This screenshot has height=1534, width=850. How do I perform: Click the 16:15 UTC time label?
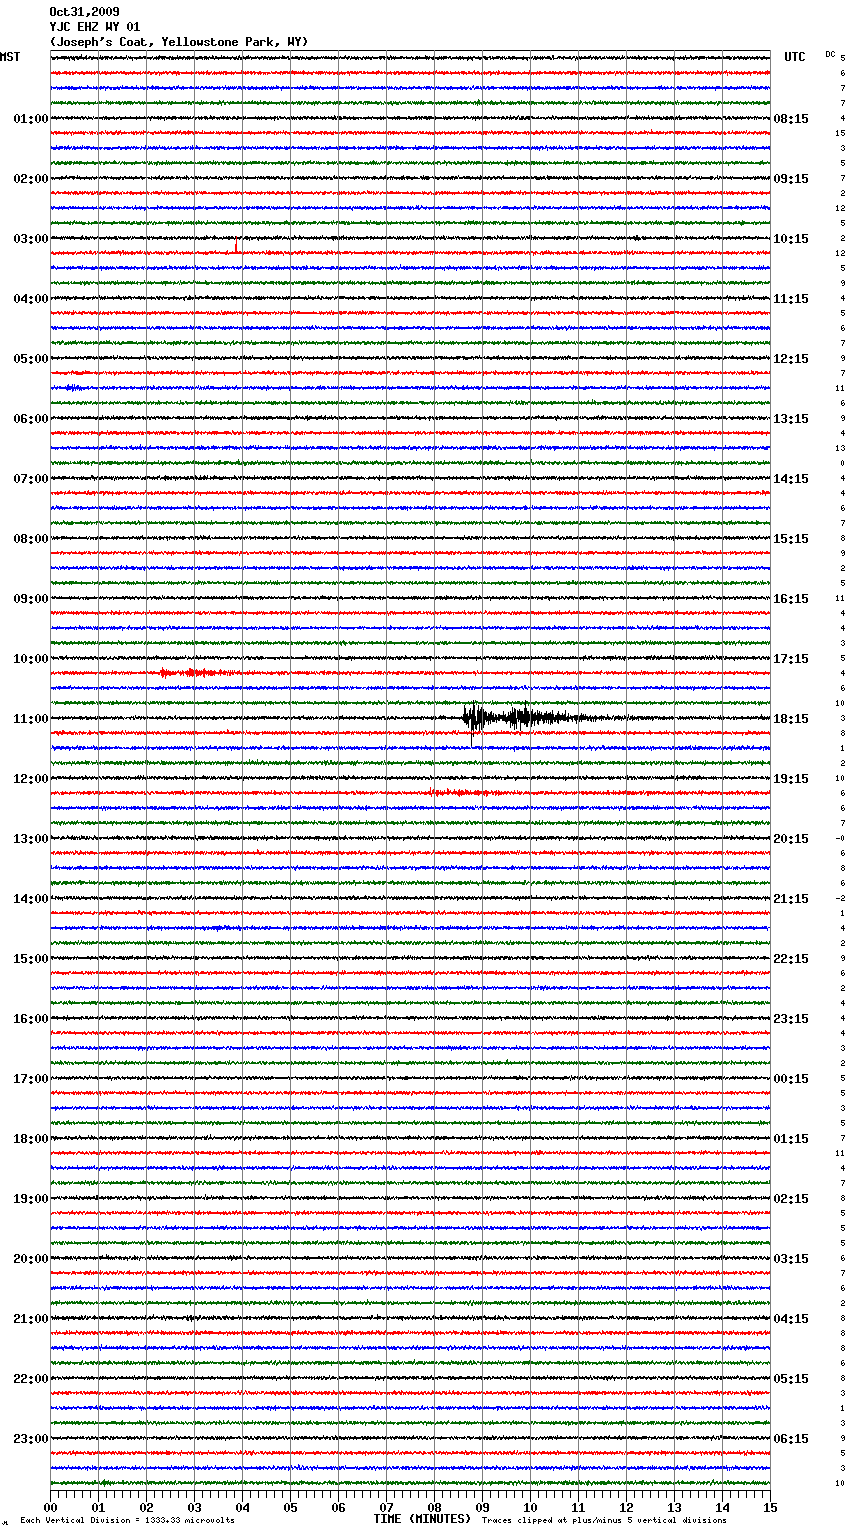coord(791,599)
